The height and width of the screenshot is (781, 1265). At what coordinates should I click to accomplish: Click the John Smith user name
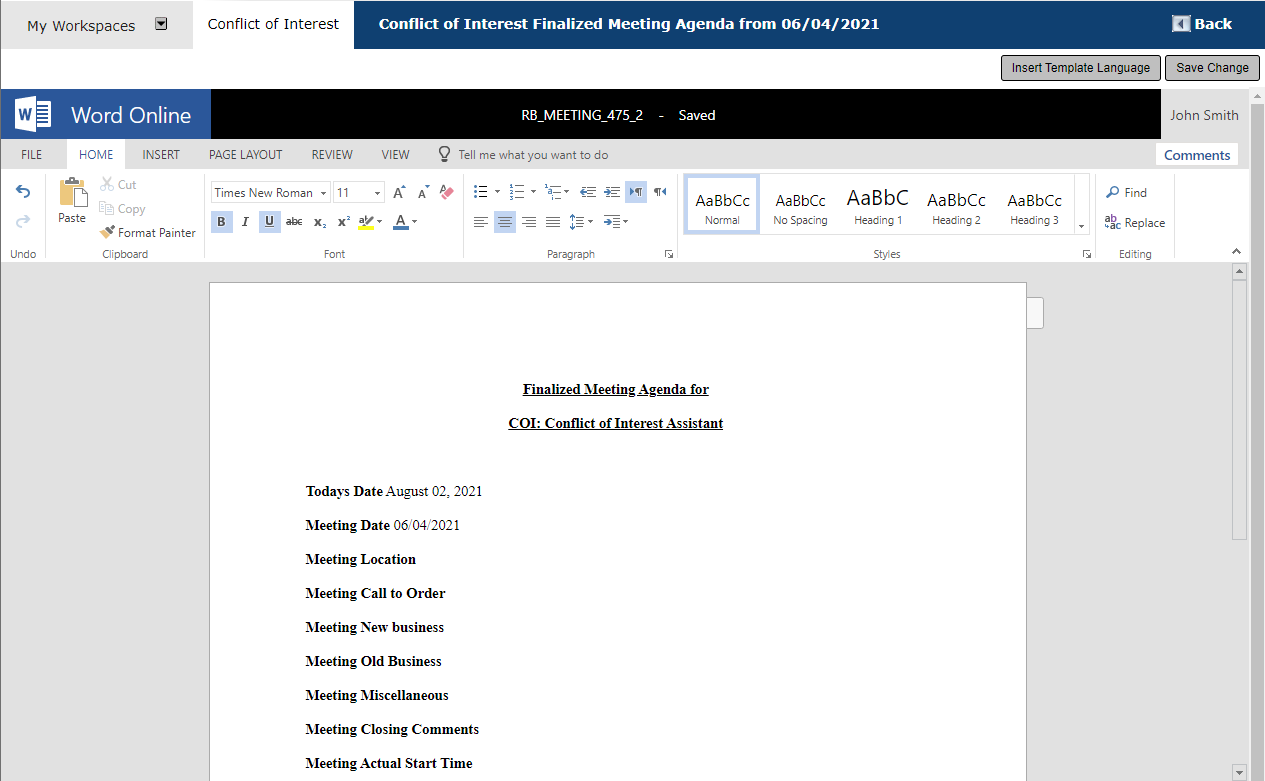tap(1204, 115)
